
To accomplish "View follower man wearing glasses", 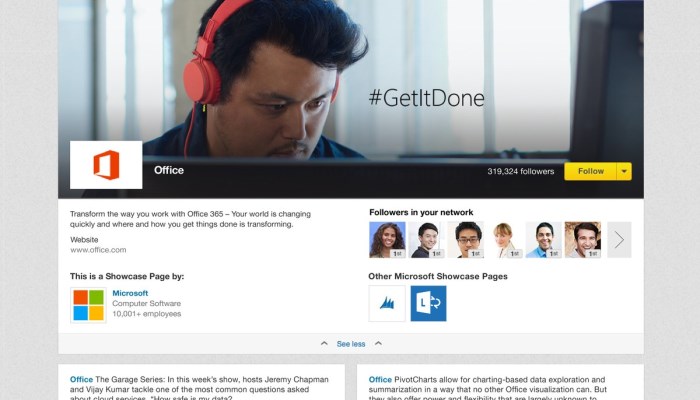I will point(466,240).
